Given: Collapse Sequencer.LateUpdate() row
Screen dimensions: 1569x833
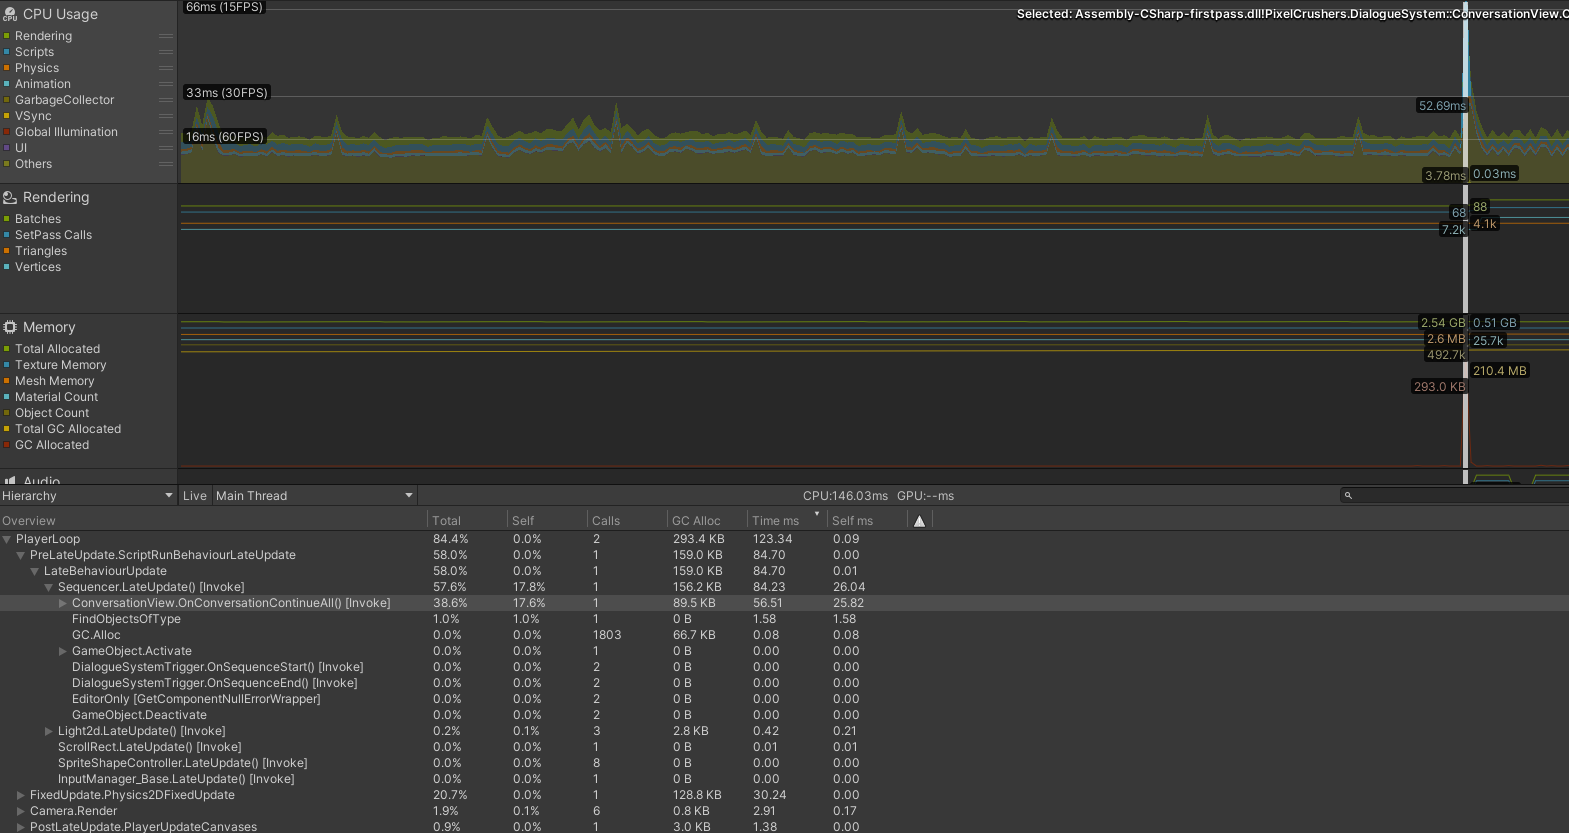Looking at the screenshot, I should pos(48,587).
